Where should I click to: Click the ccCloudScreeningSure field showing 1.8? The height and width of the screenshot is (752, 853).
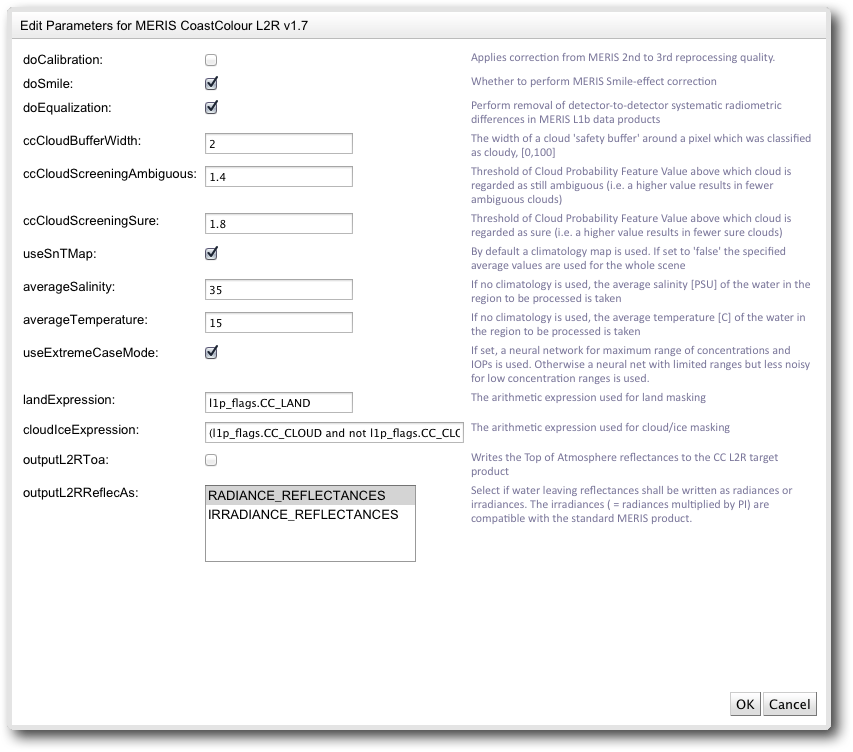pos(279,224)
